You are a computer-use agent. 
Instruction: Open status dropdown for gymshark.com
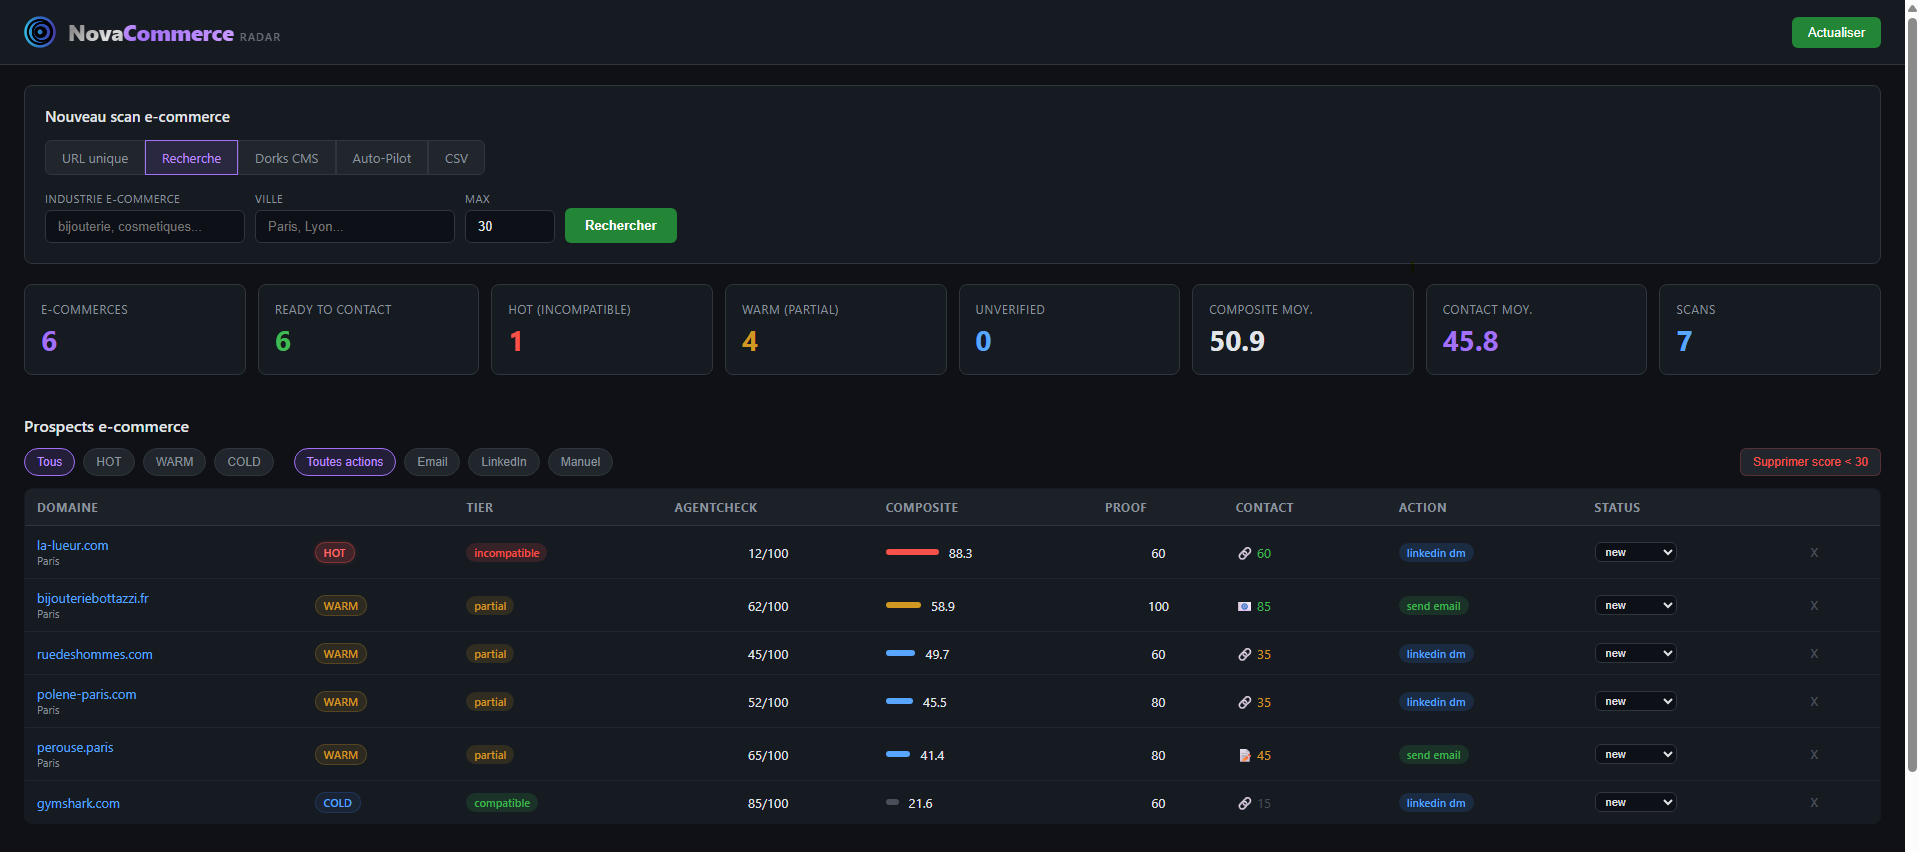pyautogui.click(x=1635, y=803)
